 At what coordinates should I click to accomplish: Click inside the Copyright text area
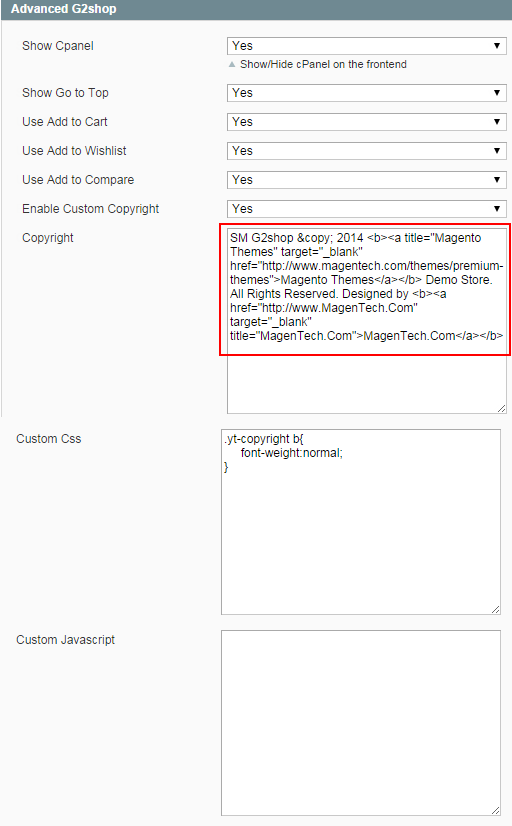[x=367, y=321]
